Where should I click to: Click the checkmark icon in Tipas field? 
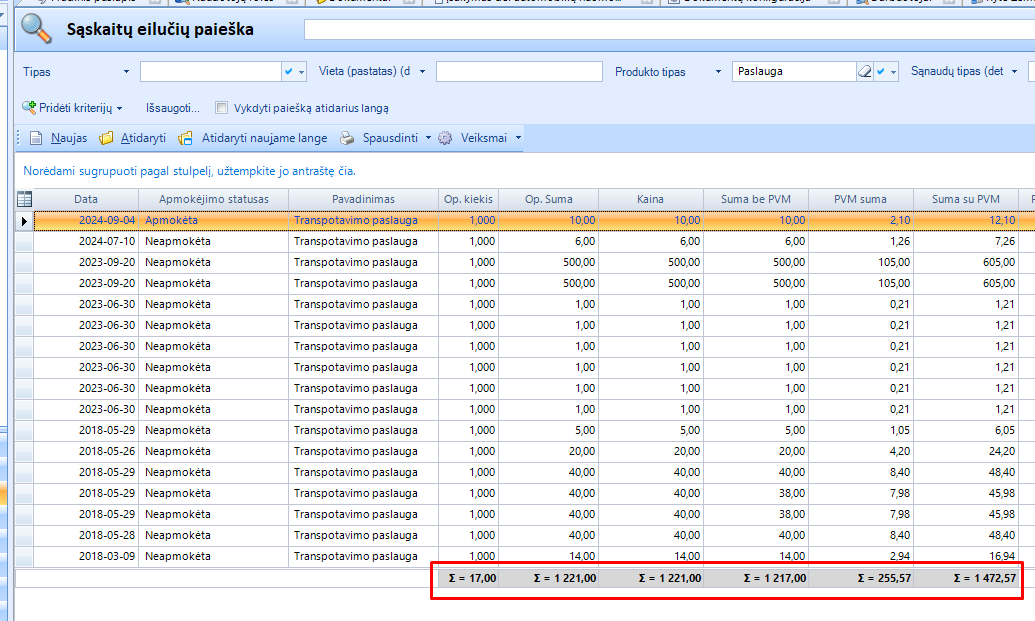[288, 71]
